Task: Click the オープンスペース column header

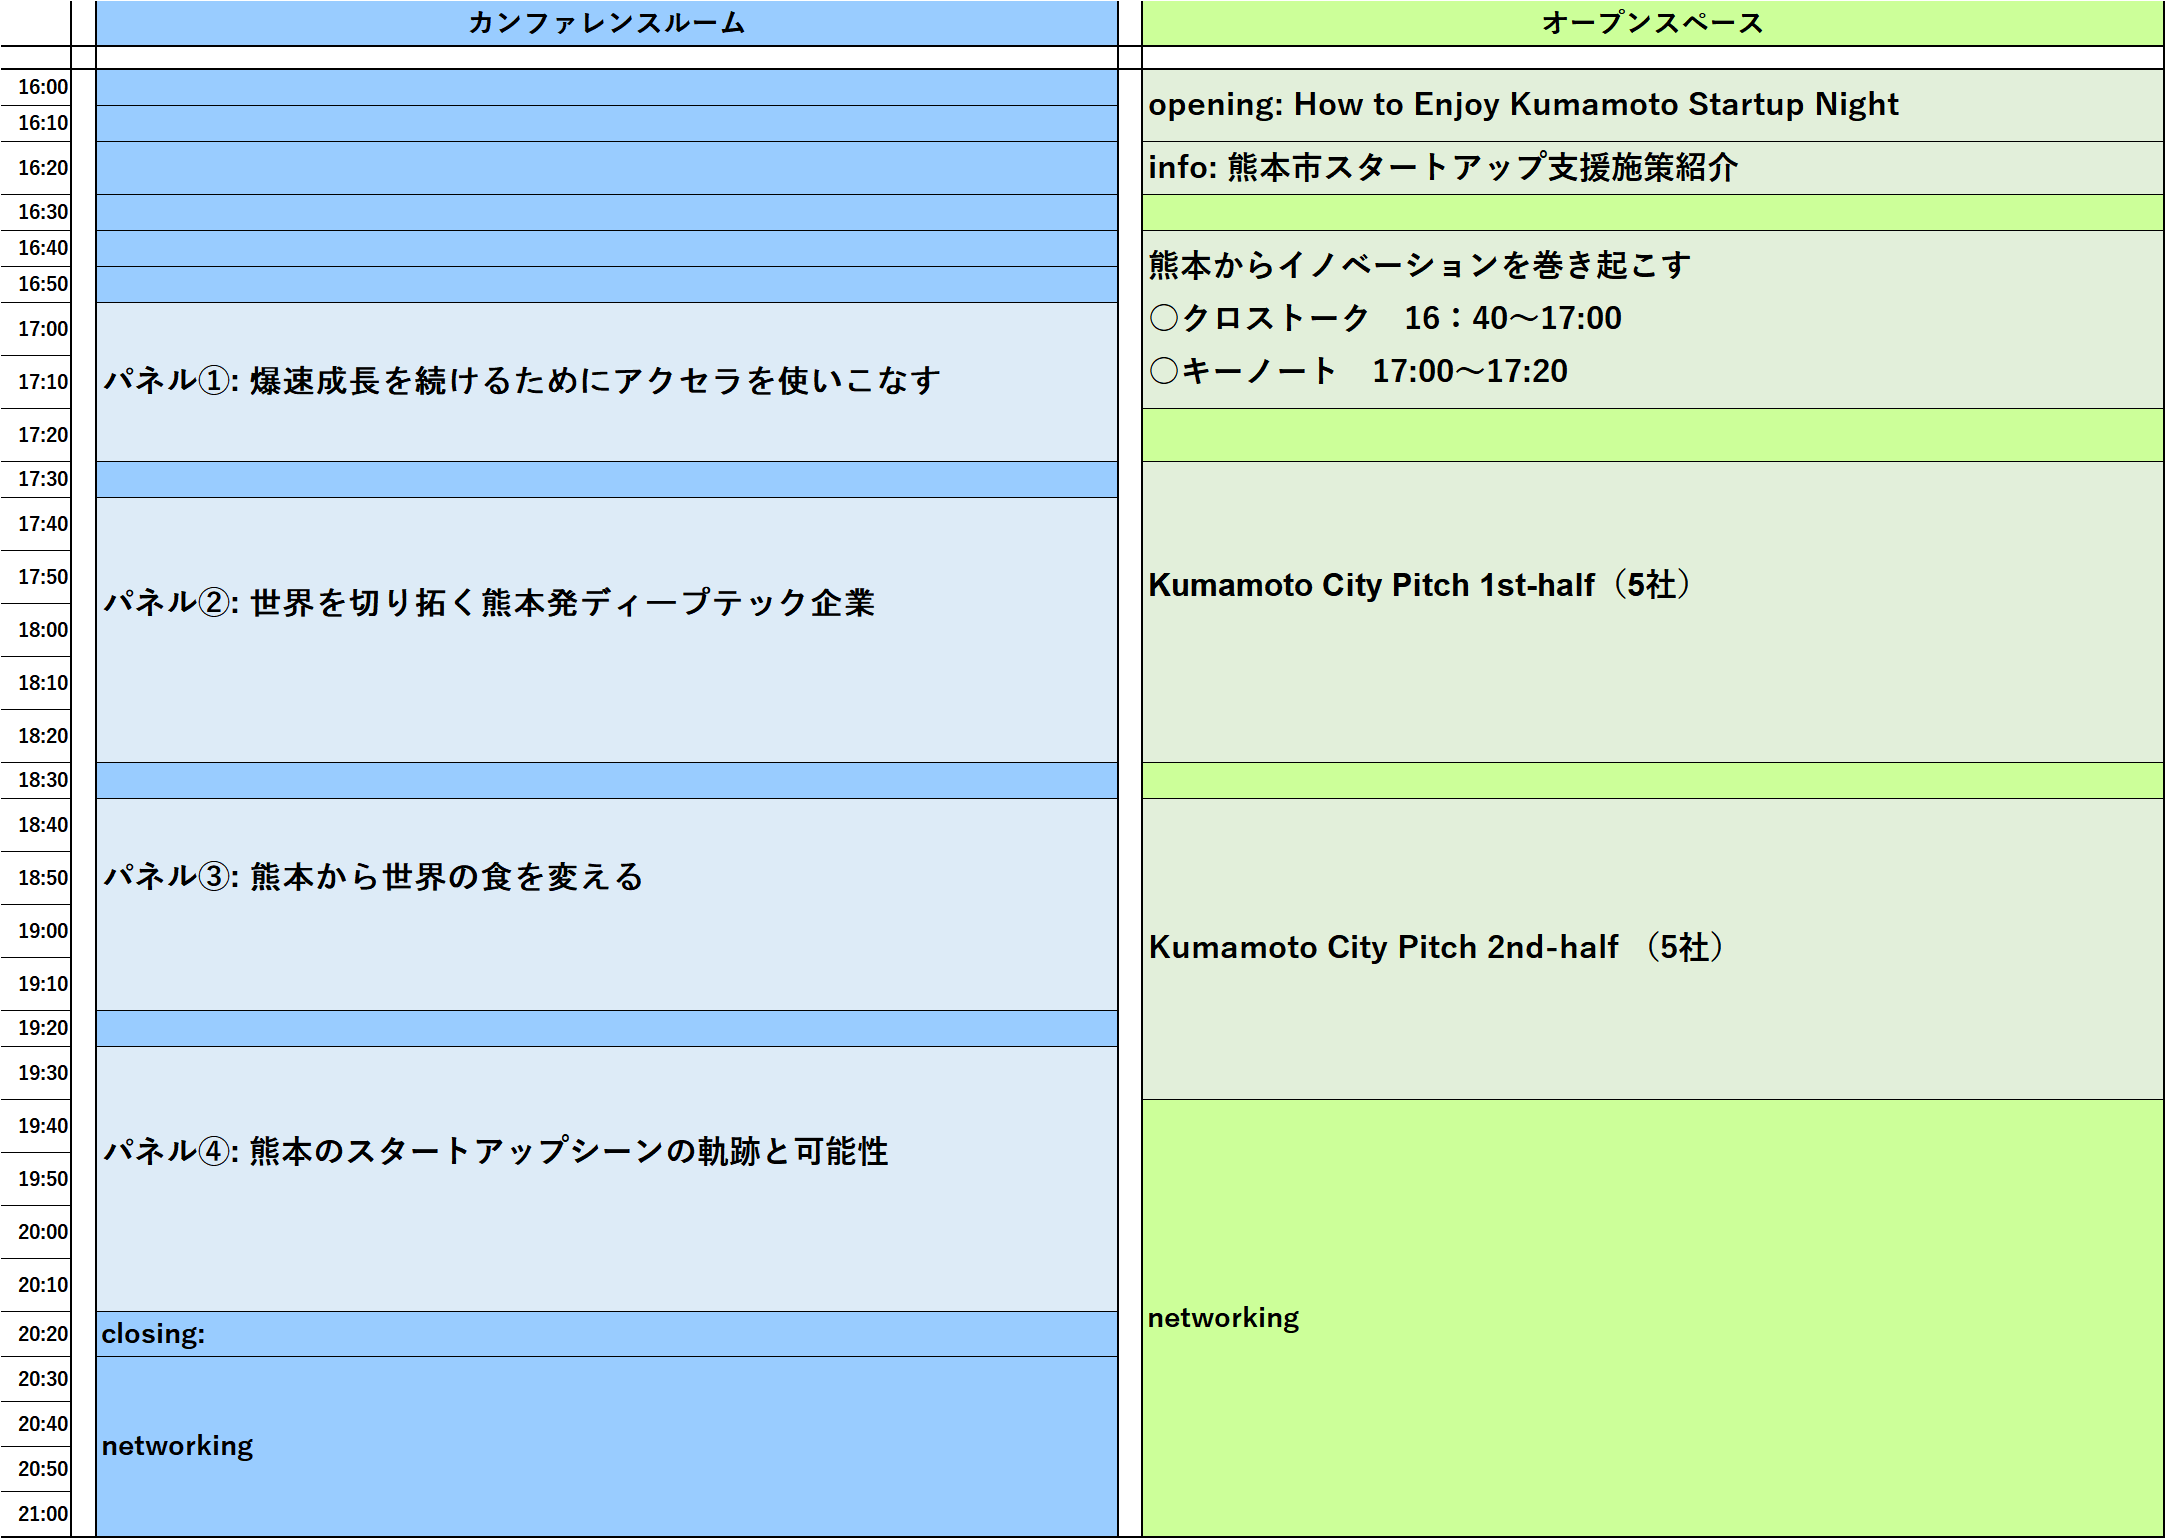Action: coord(1652,23)
